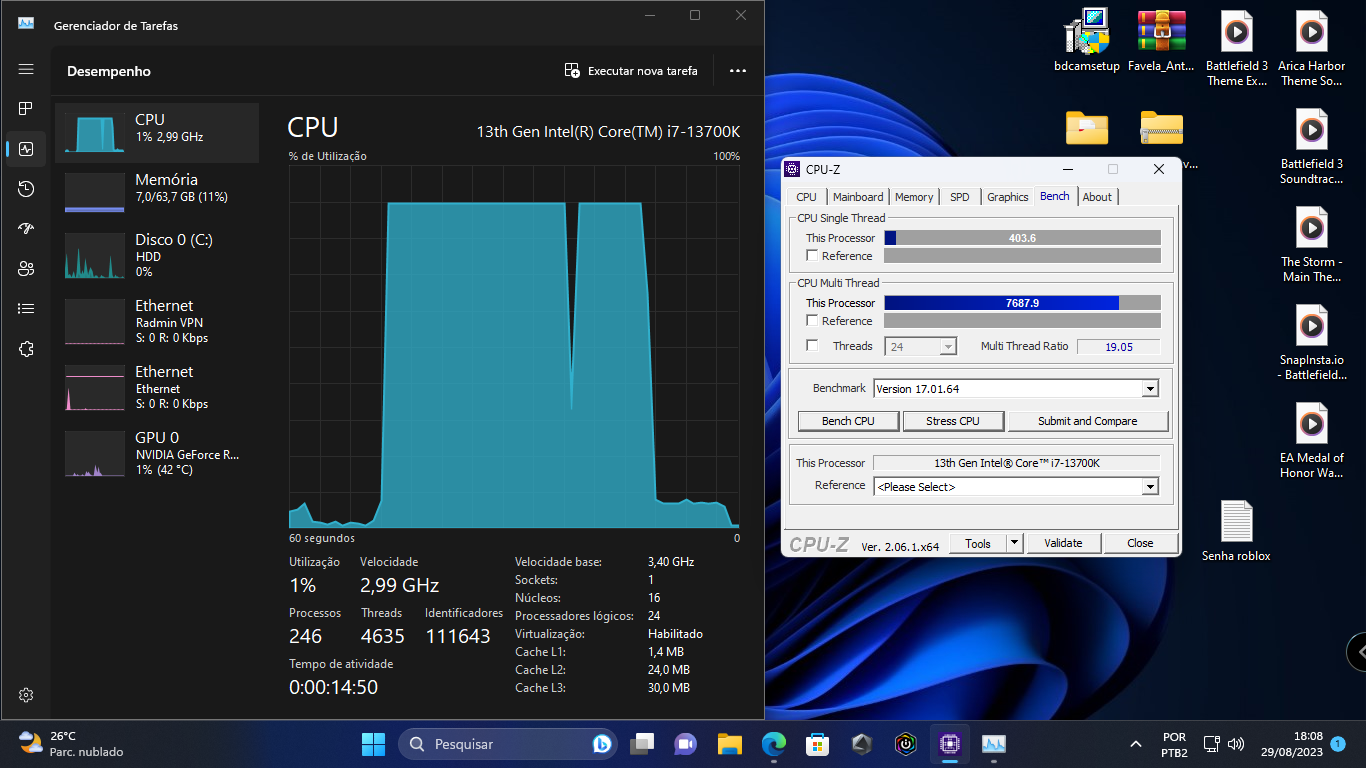The width and height of the screenshot is (1366, 768).
Task: Open Startup apps page icon
Action: 26,229
